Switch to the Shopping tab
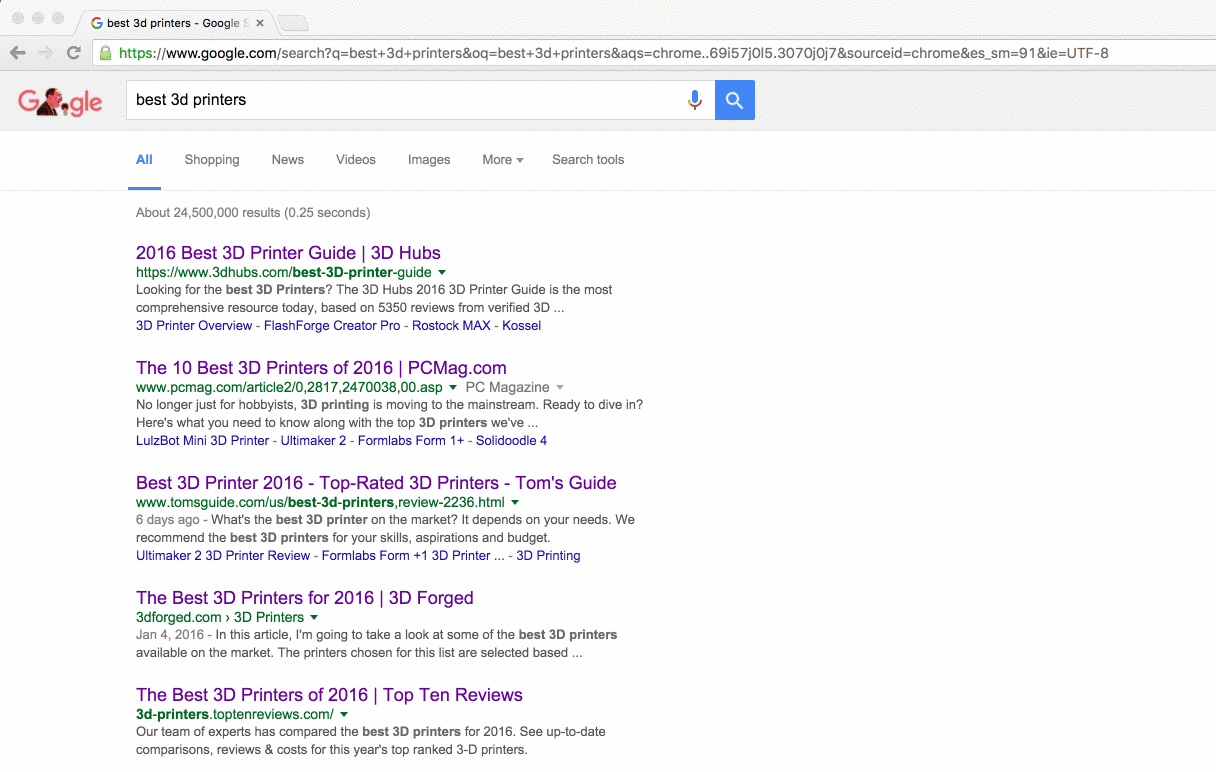 coord(212,160)
